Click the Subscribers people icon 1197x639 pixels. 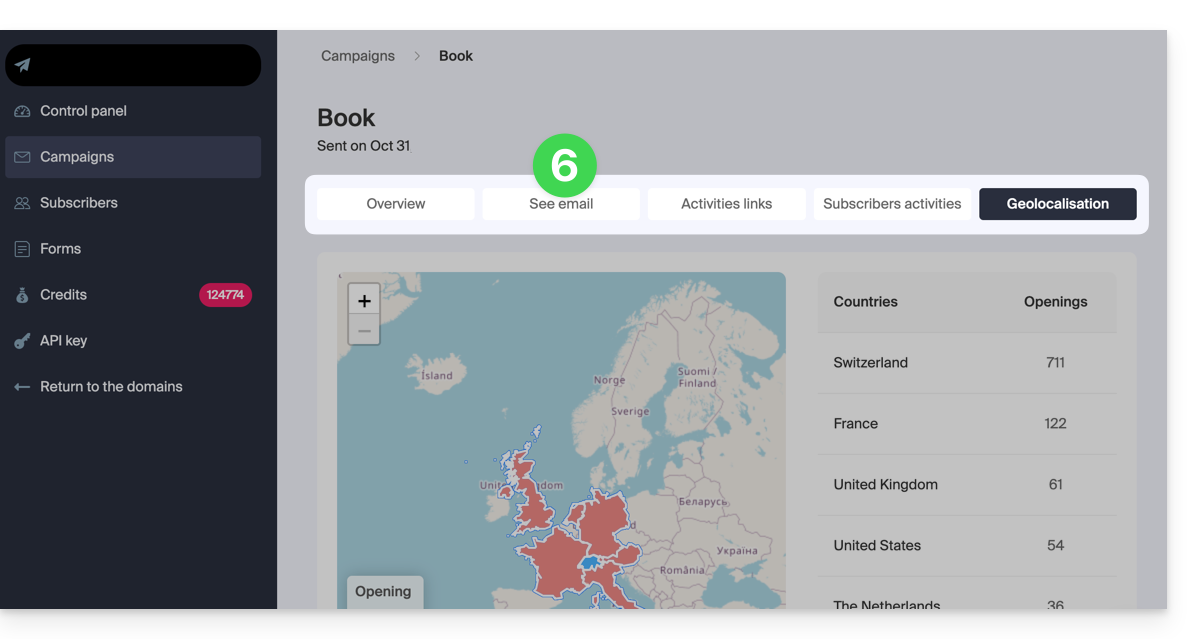(22, 203)
